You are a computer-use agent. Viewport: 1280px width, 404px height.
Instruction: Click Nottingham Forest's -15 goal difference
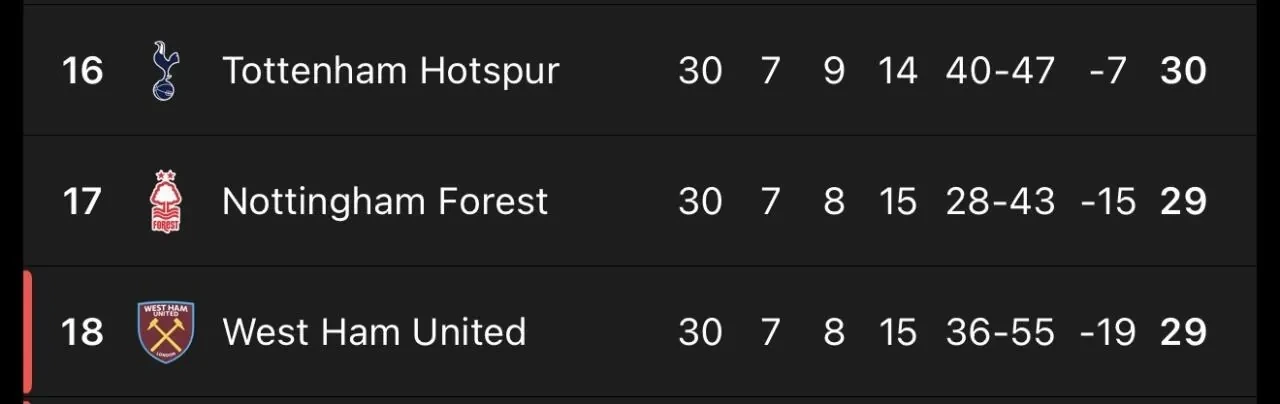coord(1107,202)
